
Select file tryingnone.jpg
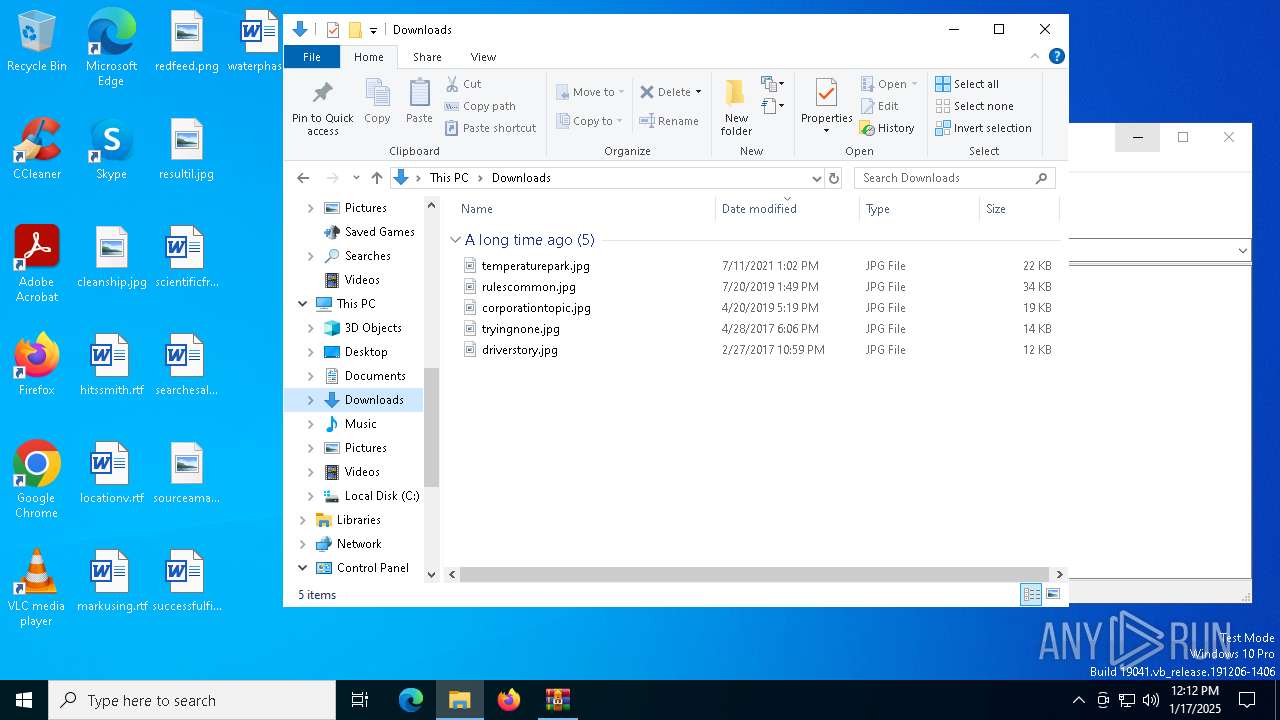[x=520, y=329]
